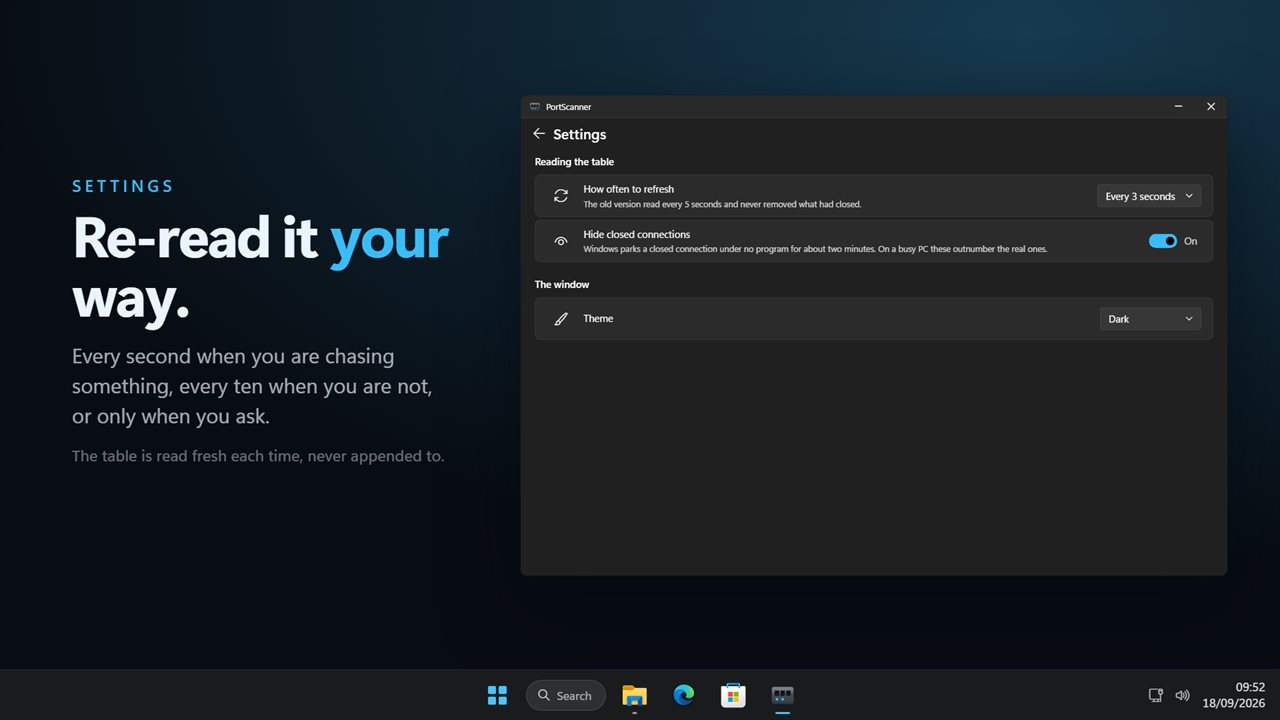Click the PortScanner taskbar icon

[x=783, y=695]
